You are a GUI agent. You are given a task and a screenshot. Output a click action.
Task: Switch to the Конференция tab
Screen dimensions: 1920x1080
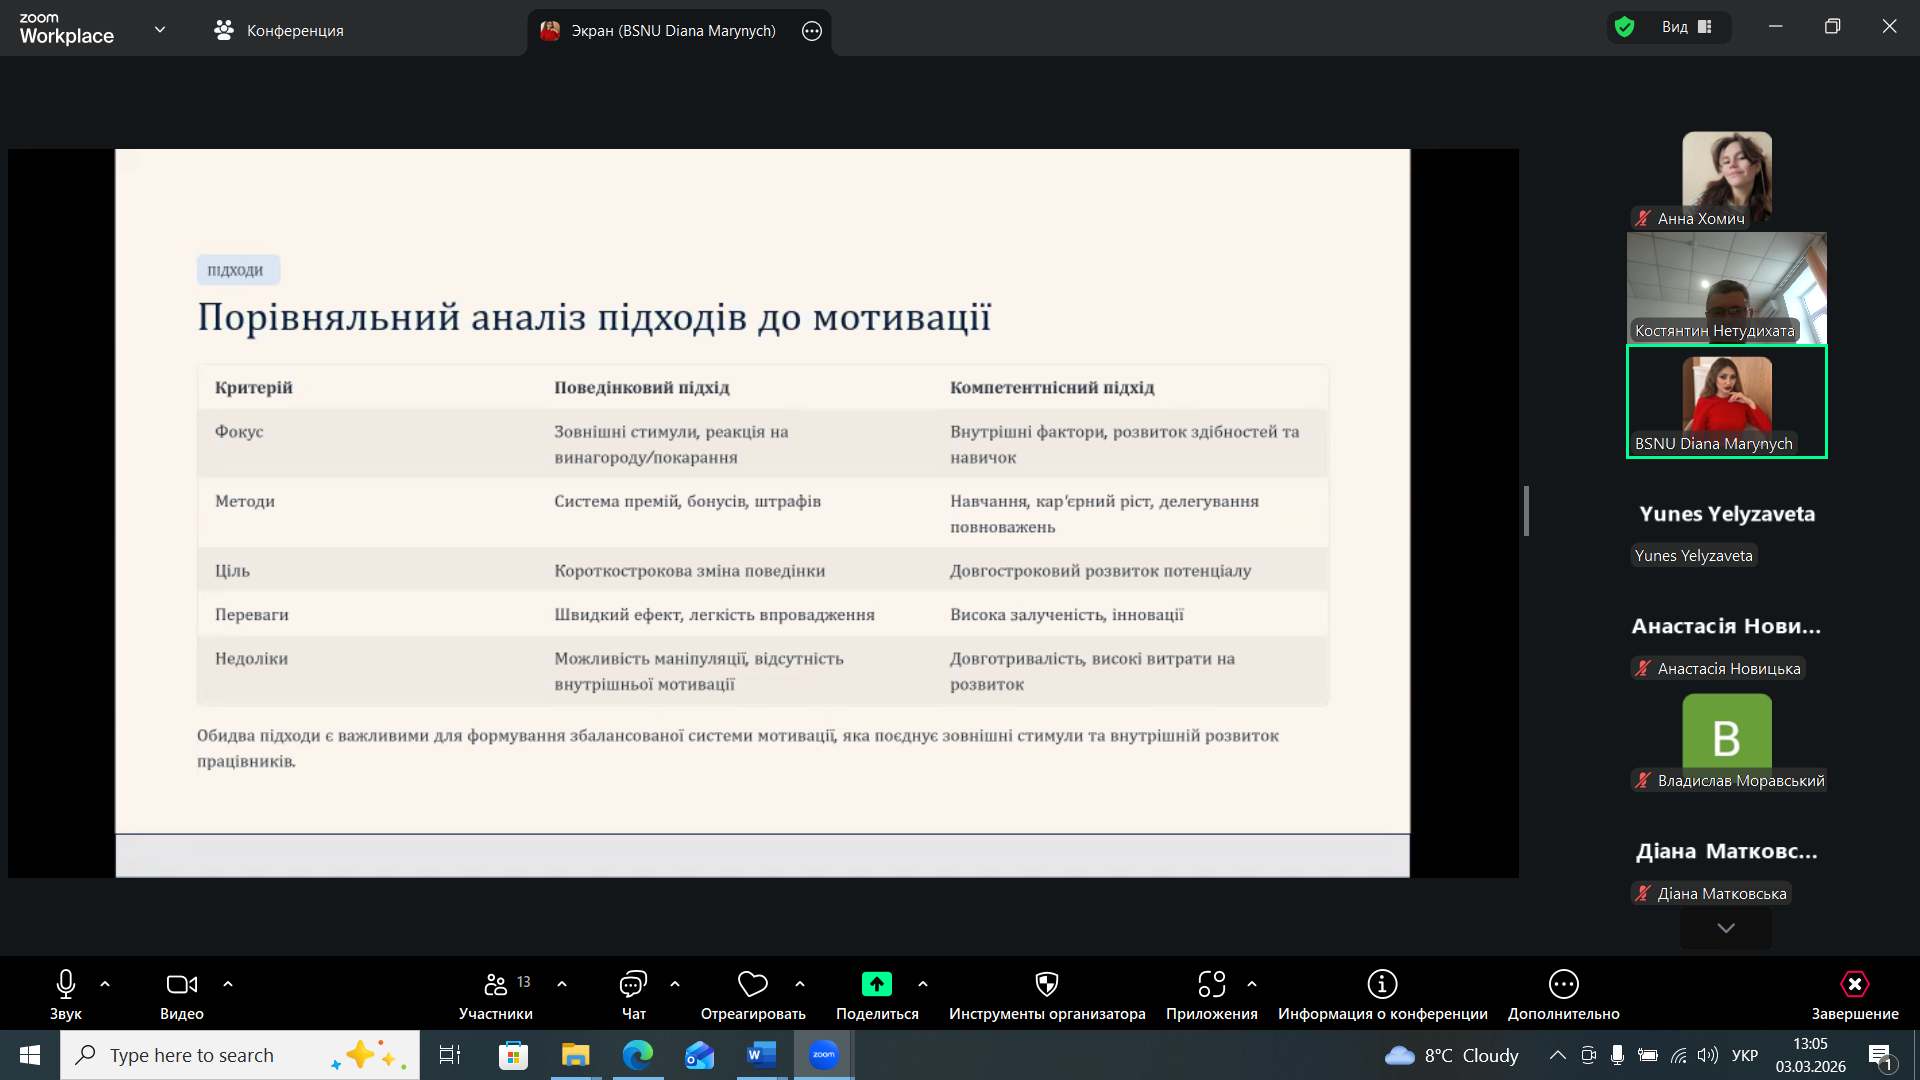click(x=279, y=31)
